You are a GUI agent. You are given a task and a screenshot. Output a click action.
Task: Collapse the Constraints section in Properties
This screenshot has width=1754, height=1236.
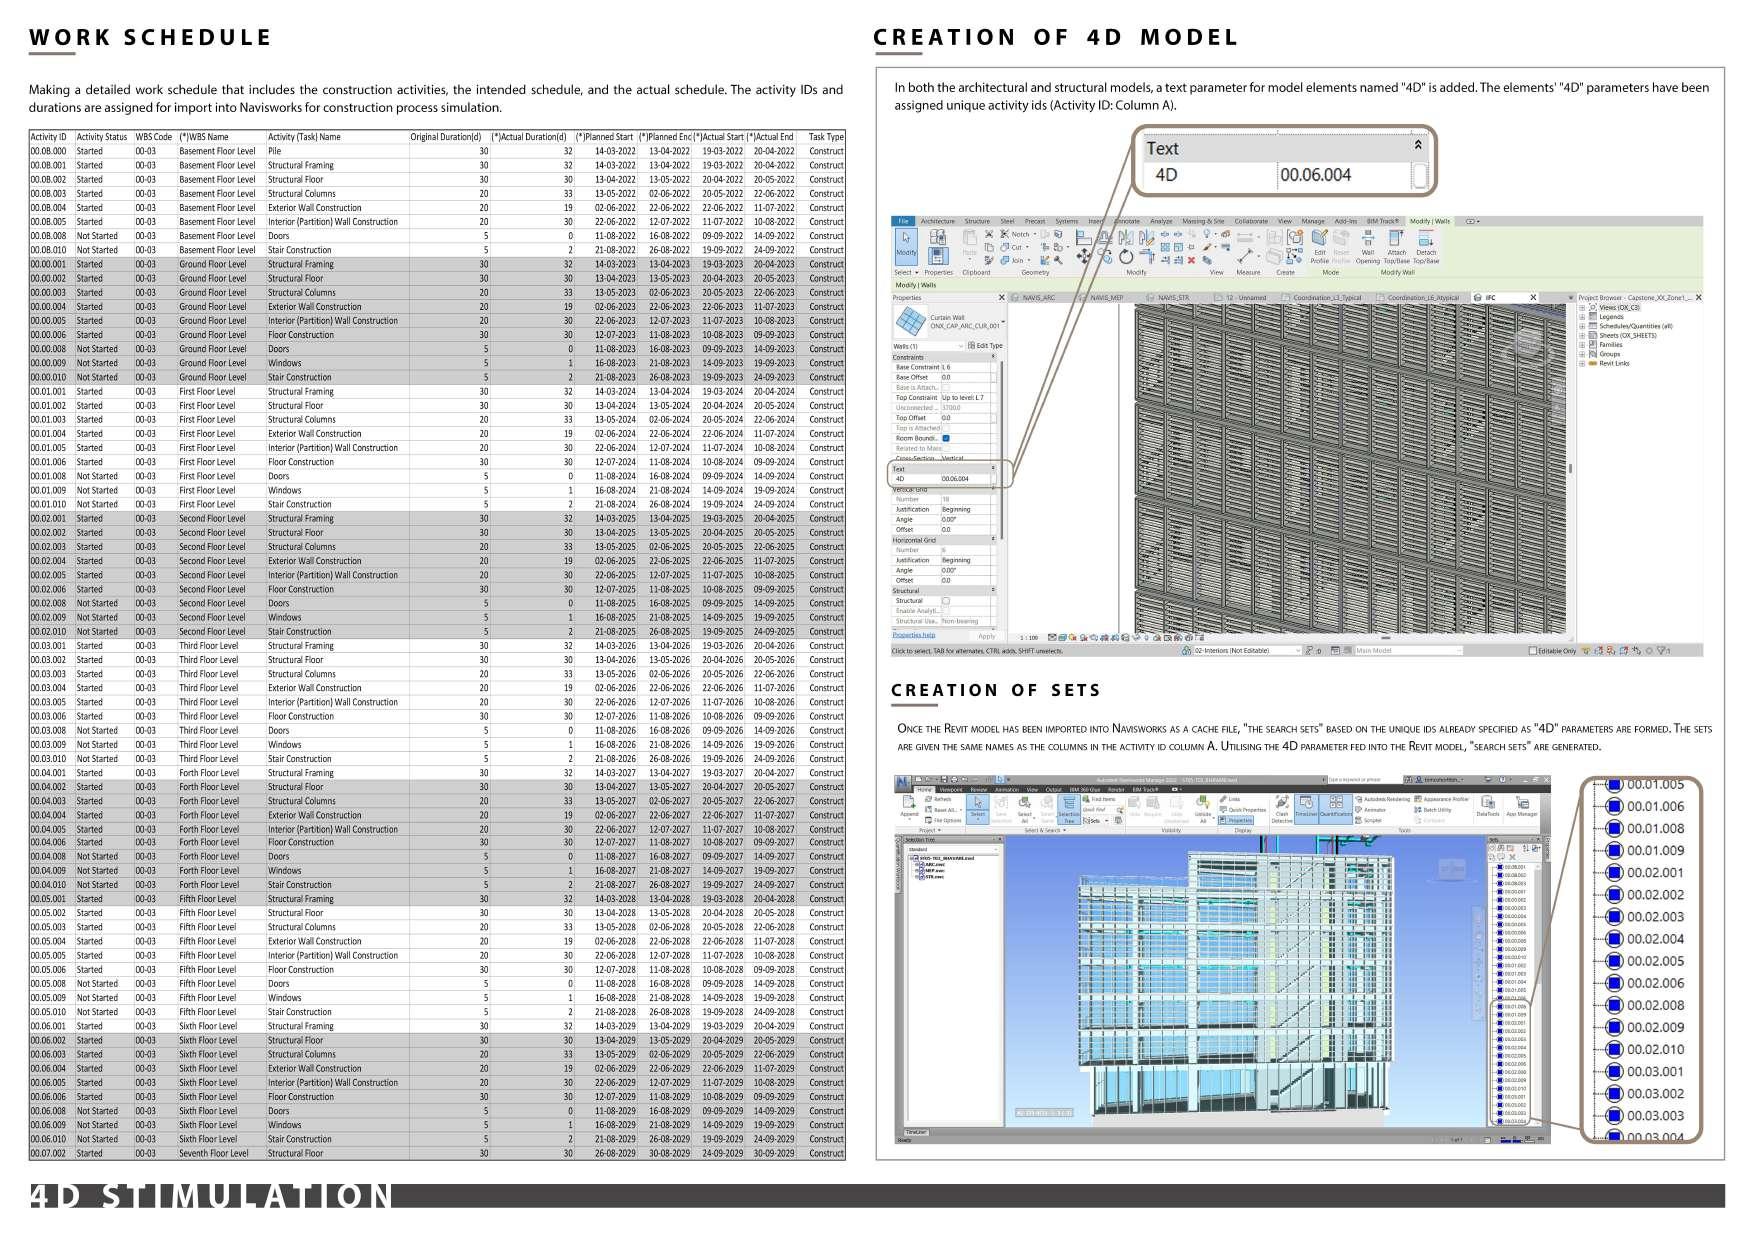(993, 355)
